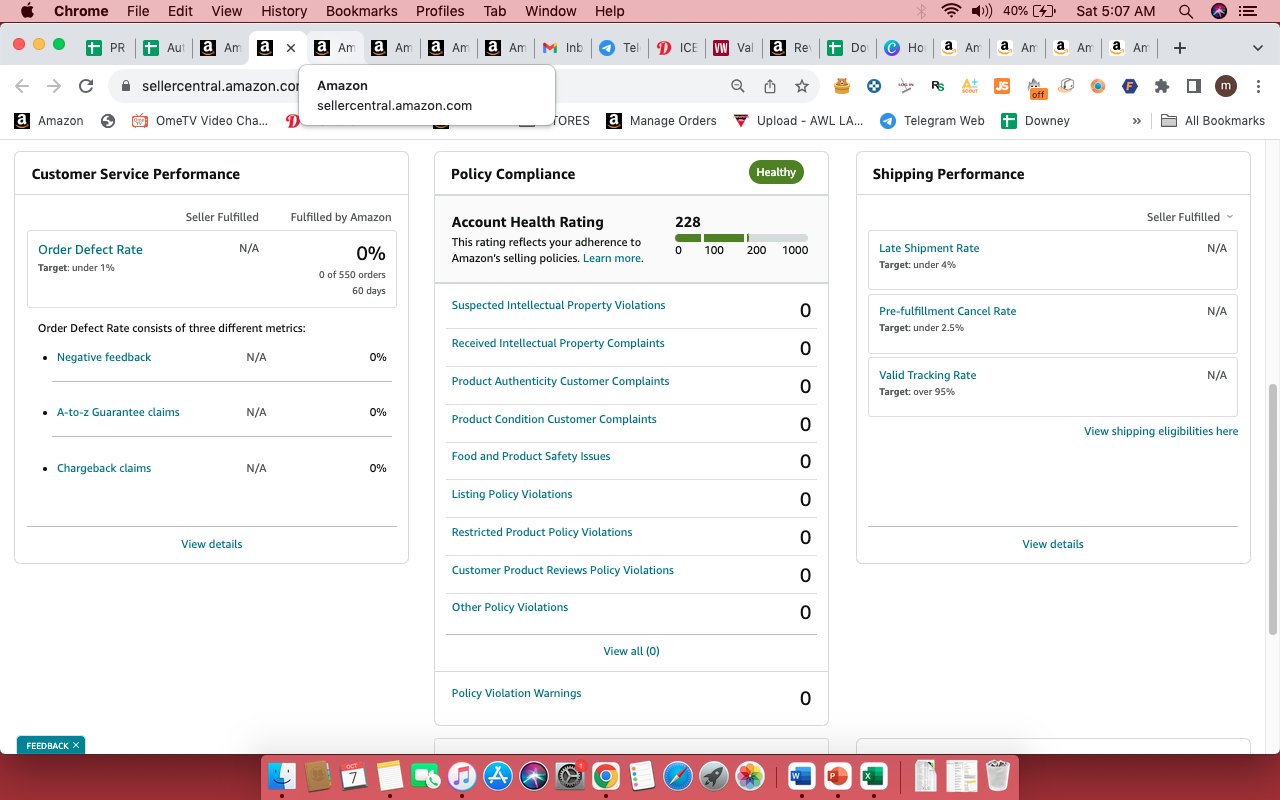Click the sellercentral address bar
The height and width of the screenshot is (800, 1280).
[221, 86]
